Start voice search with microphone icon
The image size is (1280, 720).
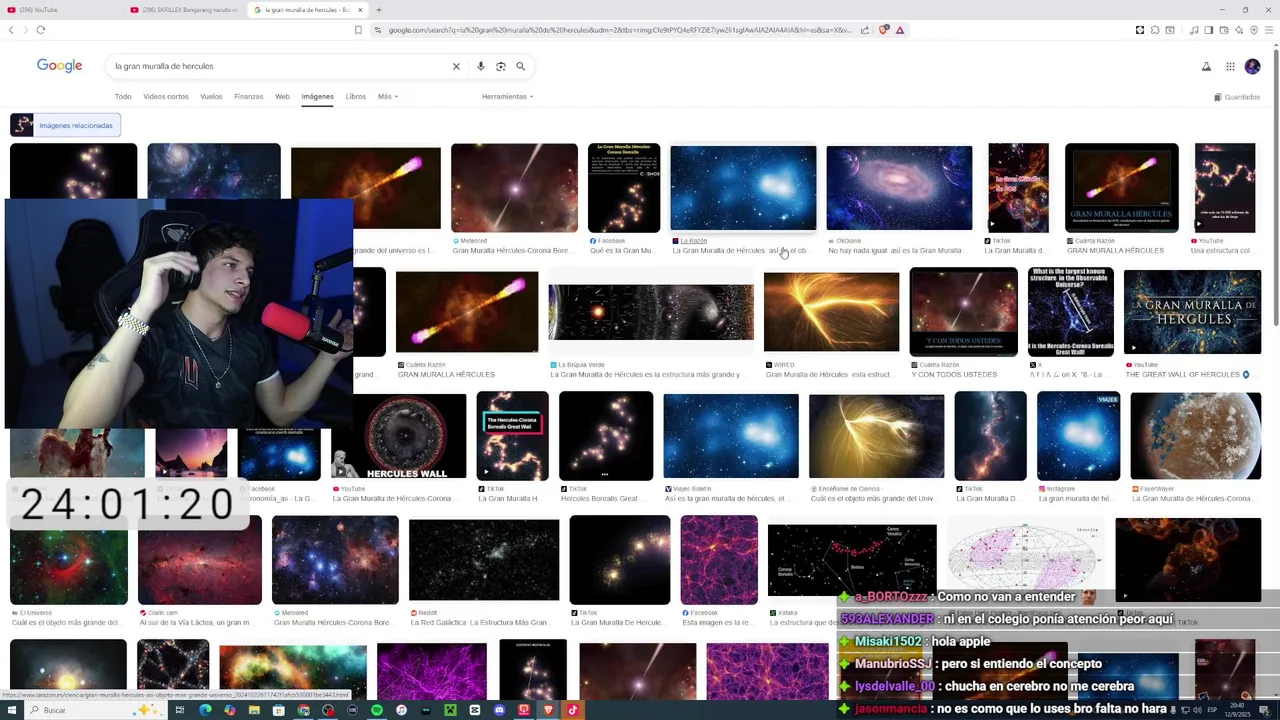tap(481, 66)
